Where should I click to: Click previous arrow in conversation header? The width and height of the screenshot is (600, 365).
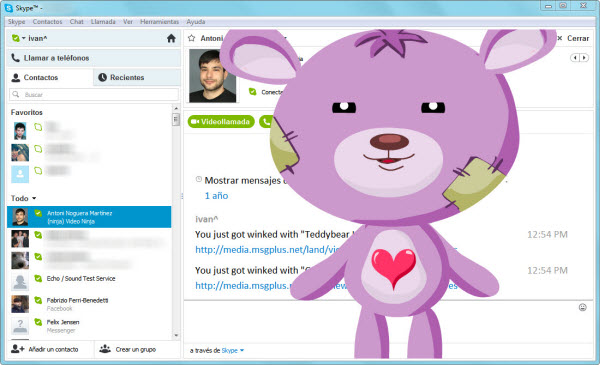575,57
